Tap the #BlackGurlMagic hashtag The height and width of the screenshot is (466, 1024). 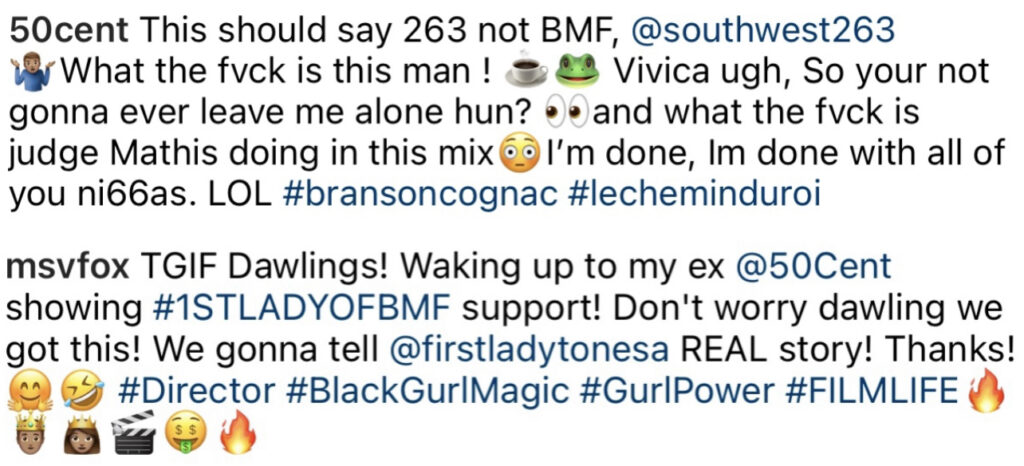(x=427, y=391)
